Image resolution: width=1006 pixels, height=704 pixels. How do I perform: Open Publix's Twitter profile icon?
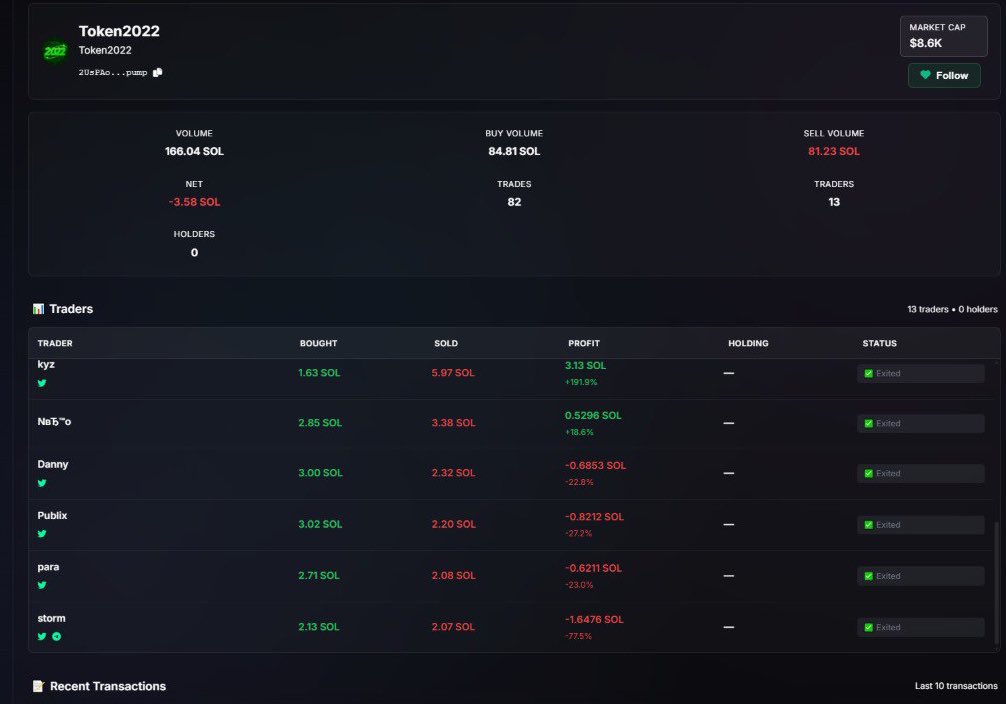click(42, 534)
